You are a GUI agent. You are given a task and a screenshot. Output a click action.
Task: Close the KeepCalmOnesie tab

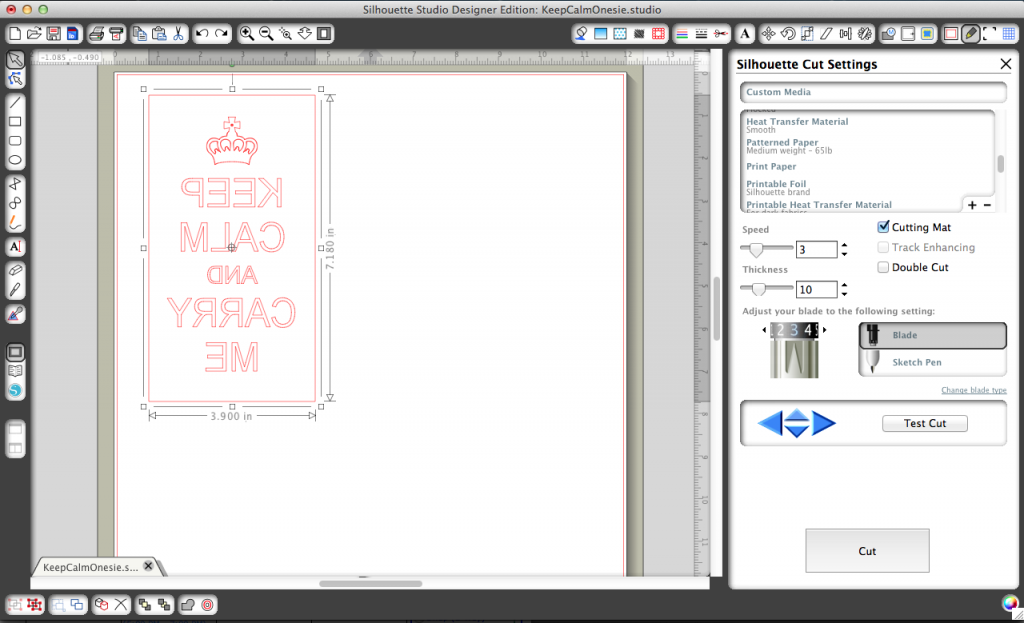click(x=149, y=566)
